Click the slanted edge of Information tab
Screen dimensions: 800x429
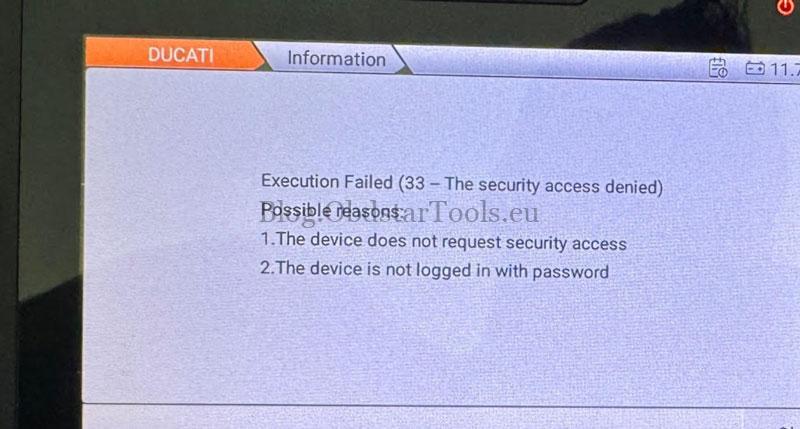click(401, 60)
